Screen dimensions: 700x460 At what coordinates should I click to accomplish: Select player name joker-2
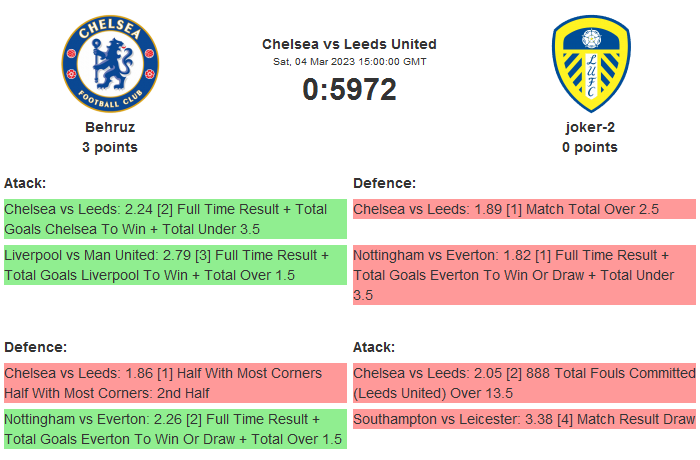590,127
